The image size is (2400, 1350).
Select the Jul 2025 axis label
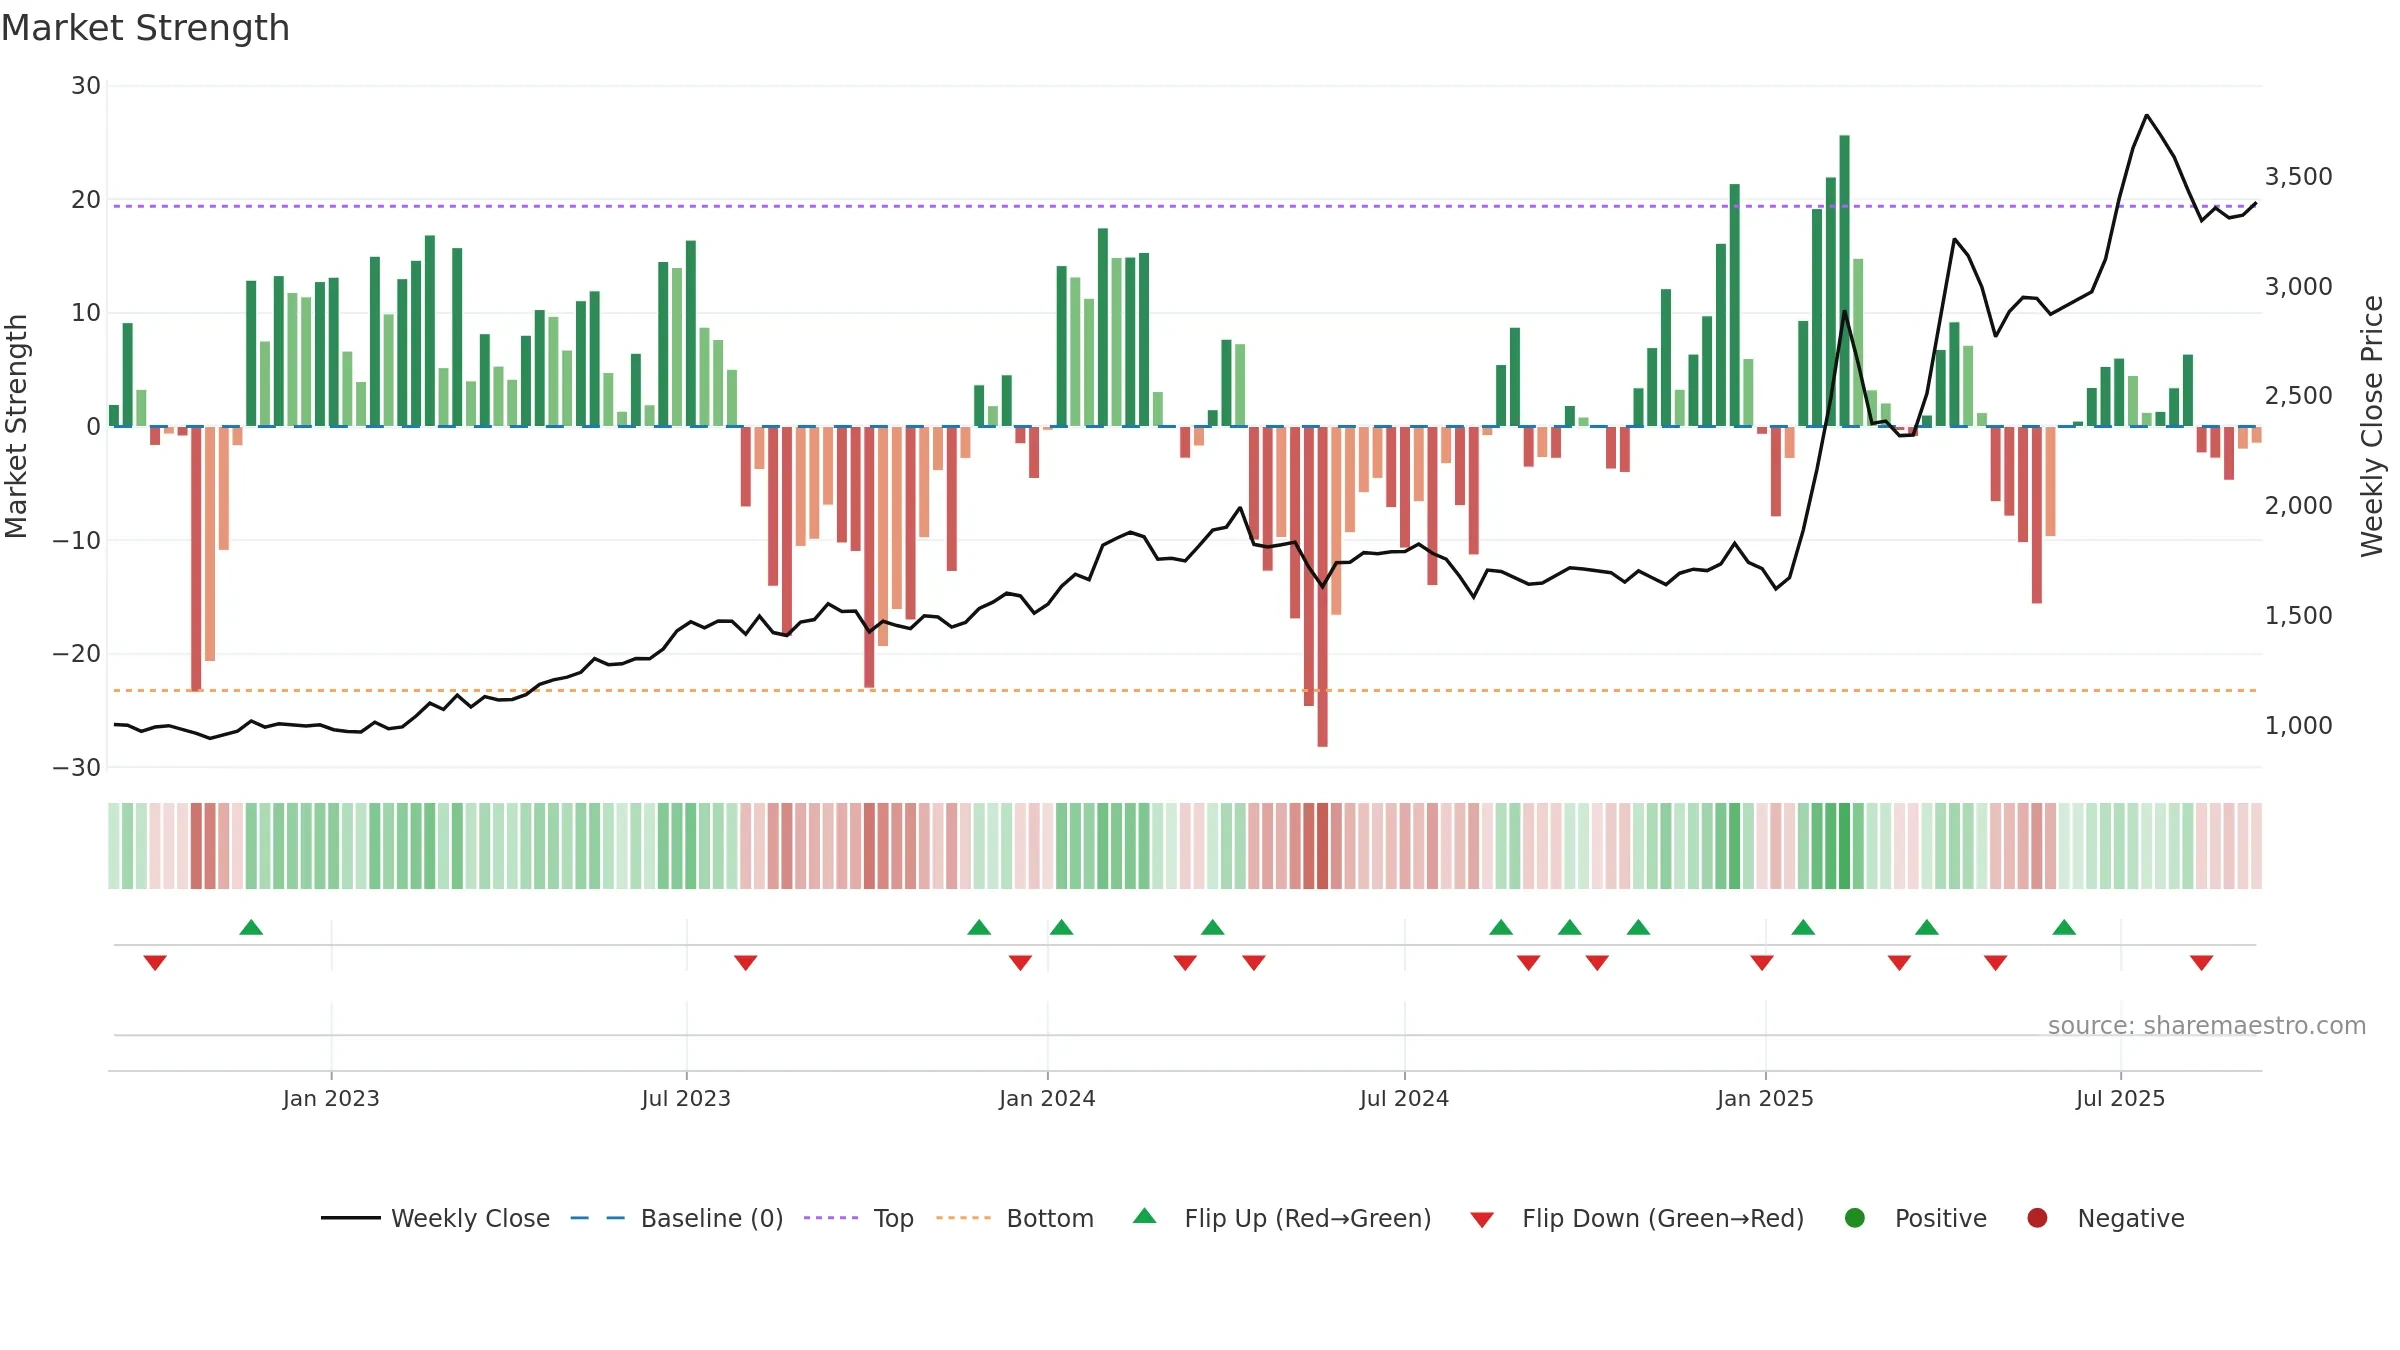click(x=2120, y=1098)
